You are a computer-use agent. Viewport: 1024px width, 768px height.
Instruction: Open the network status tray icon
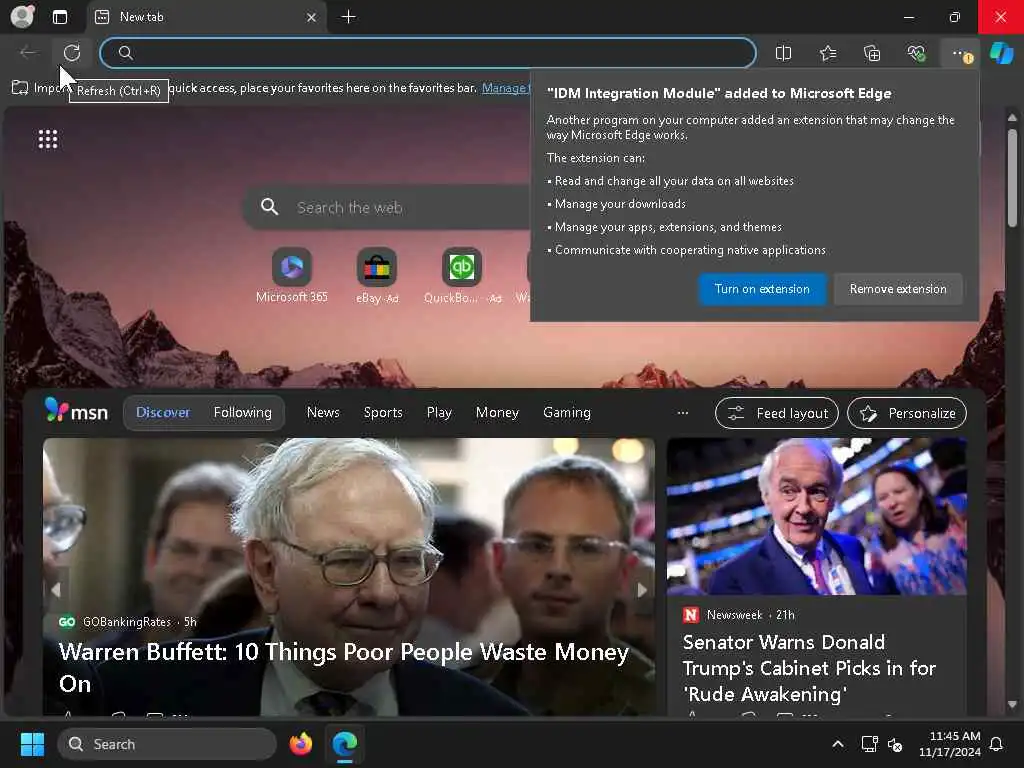(x=869, y=744)
